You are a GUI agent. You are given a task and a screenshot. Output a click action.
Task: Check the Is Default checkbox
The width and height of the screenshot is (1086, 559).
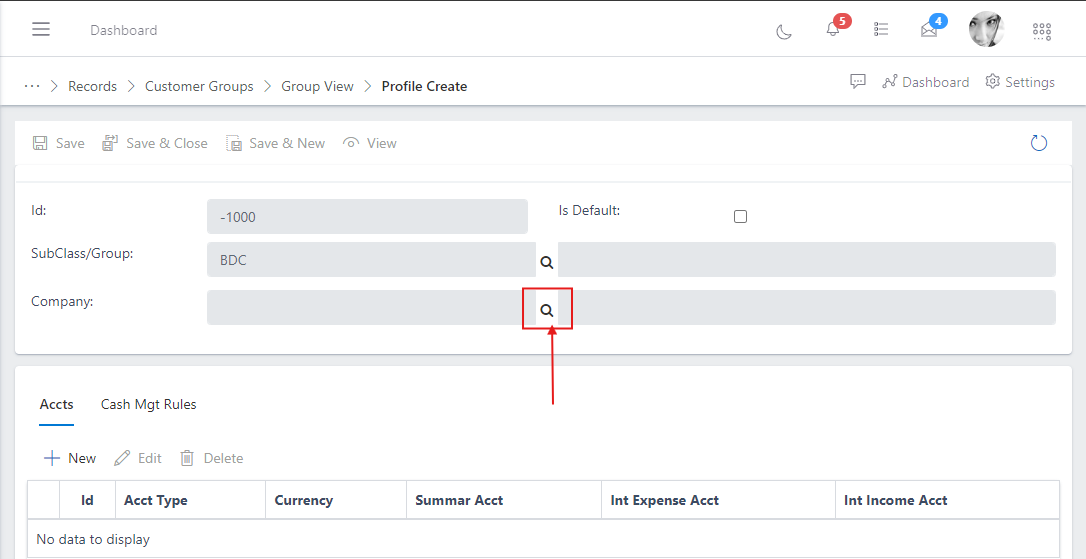pos(740,217)
